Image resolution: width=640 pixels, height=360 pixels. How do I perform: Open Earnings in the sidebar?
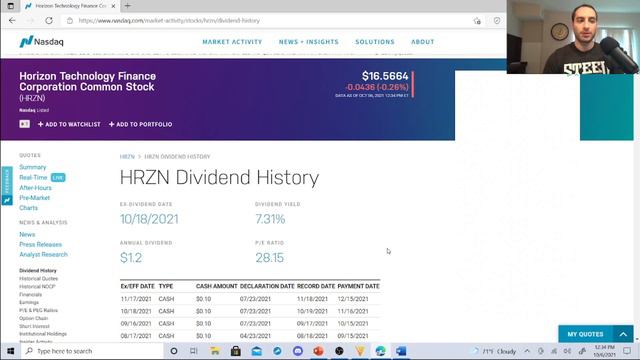(29, 302)
